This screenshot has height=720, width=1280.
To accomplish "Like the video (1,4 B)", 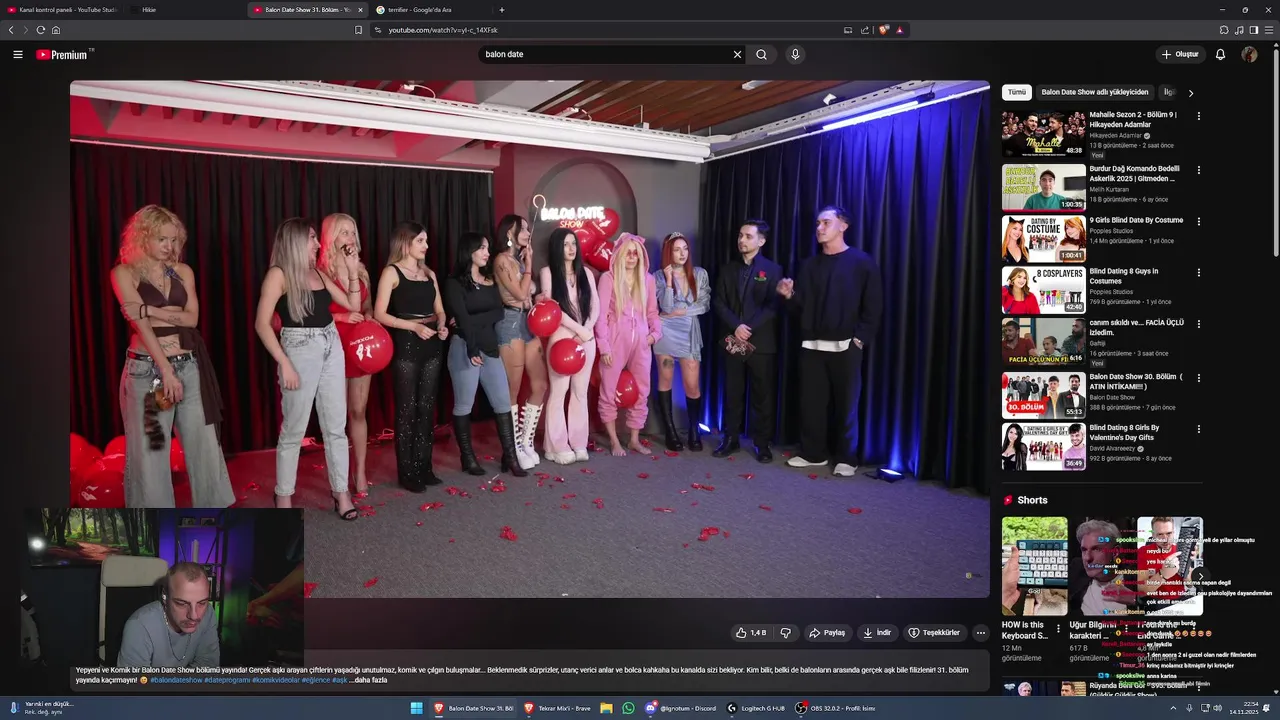I will tap(751, 633).
